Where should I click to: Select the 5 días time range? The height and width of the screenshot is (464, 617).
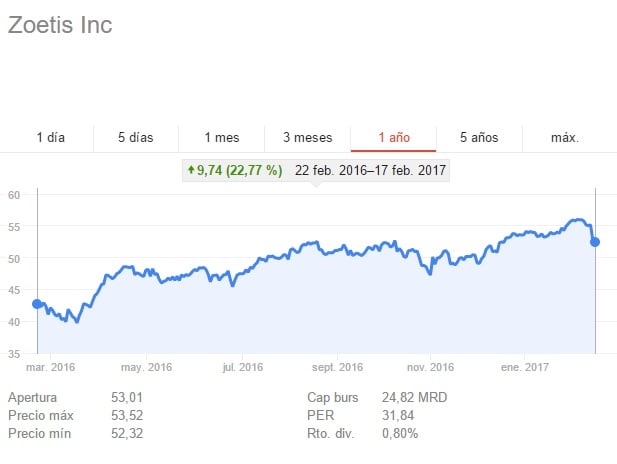pyautogui.click(x=135, y=137)
